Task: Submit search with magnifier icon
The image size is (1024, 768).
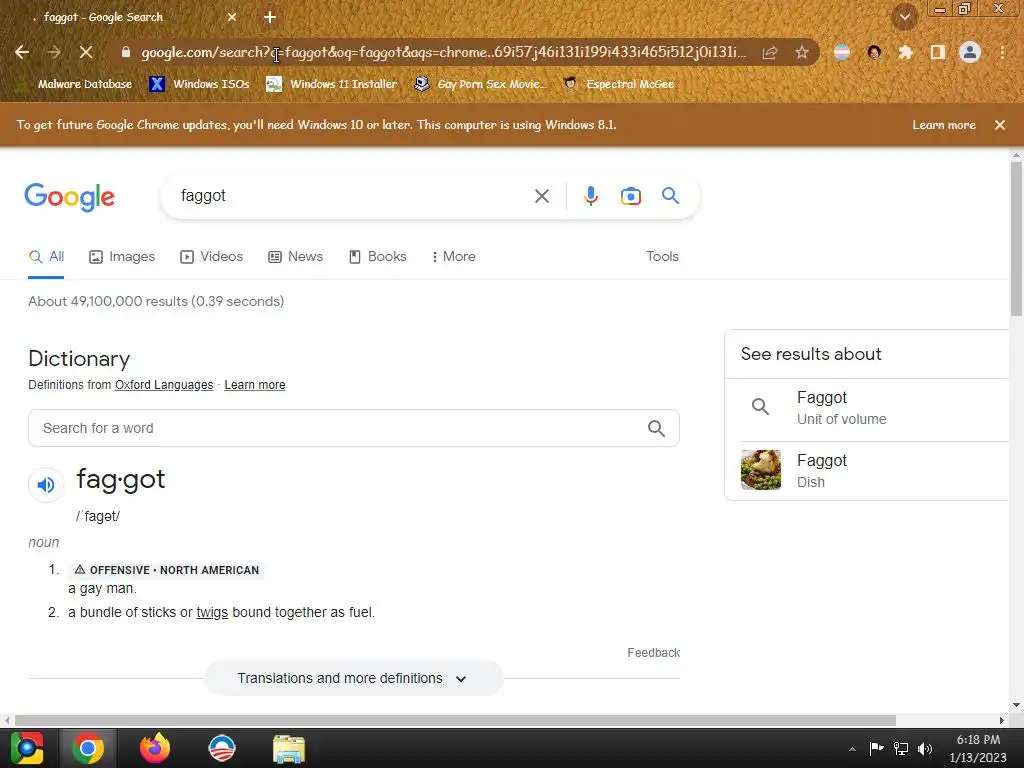Action: tap(670, 195)
